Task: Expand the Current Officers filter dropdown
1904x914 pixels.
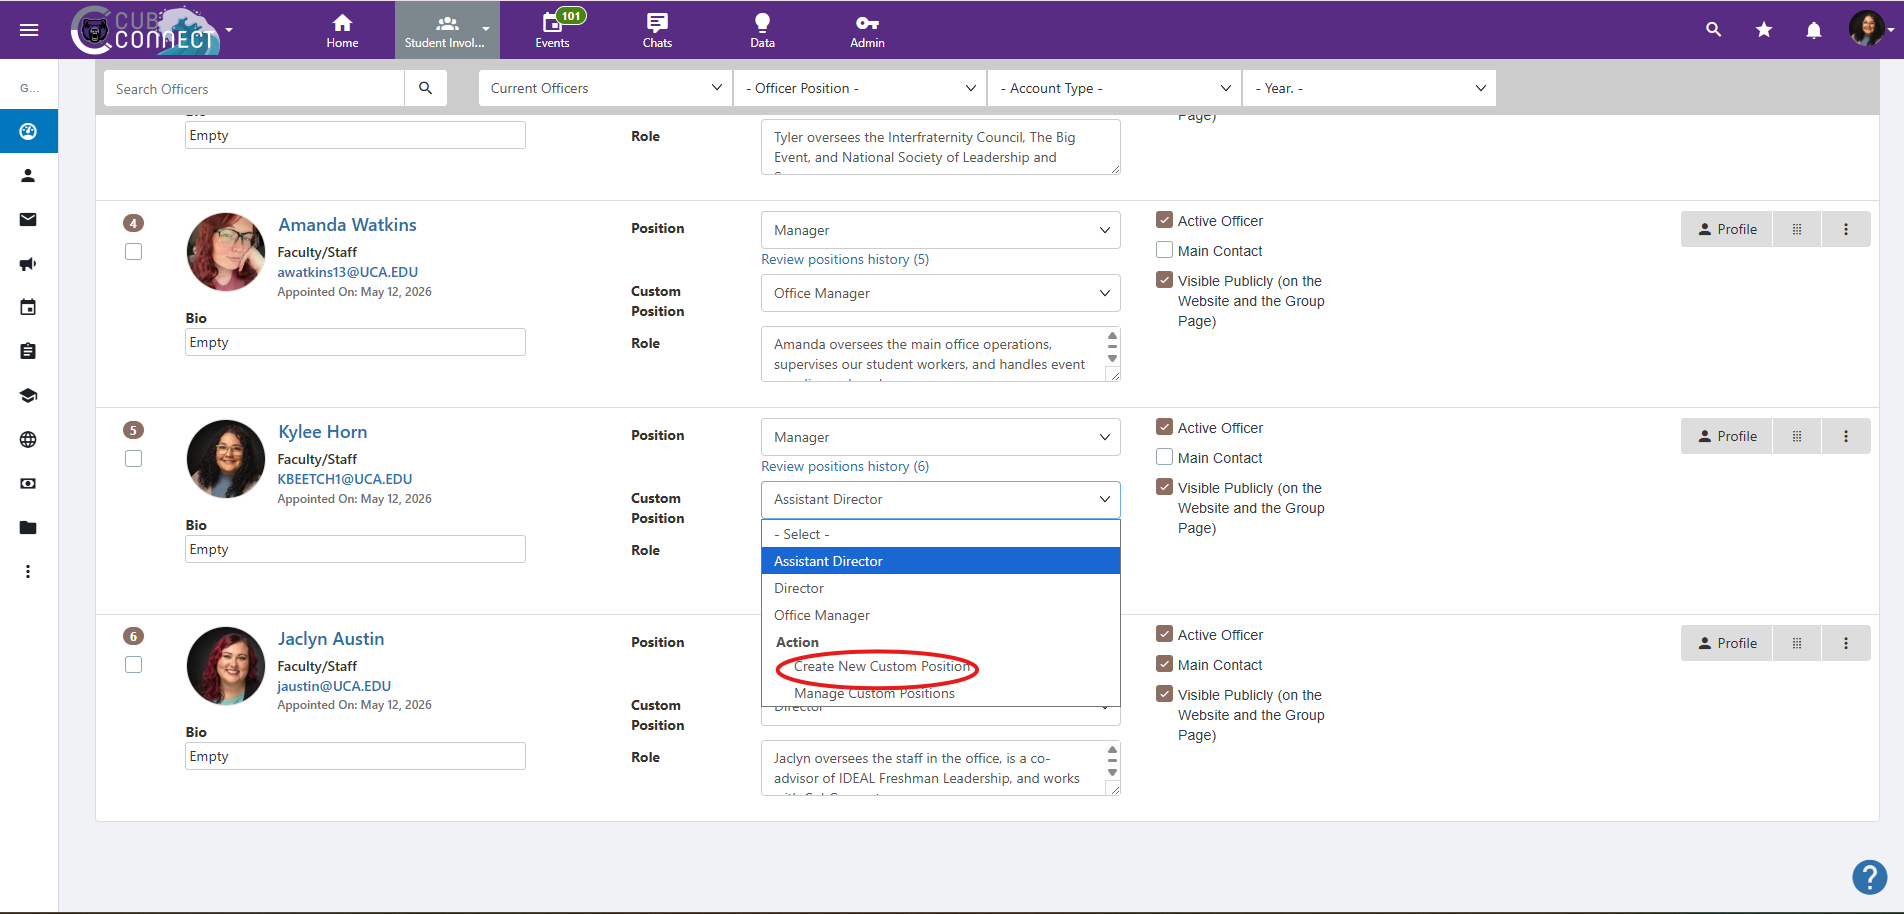Action: (x=605, y=88)
